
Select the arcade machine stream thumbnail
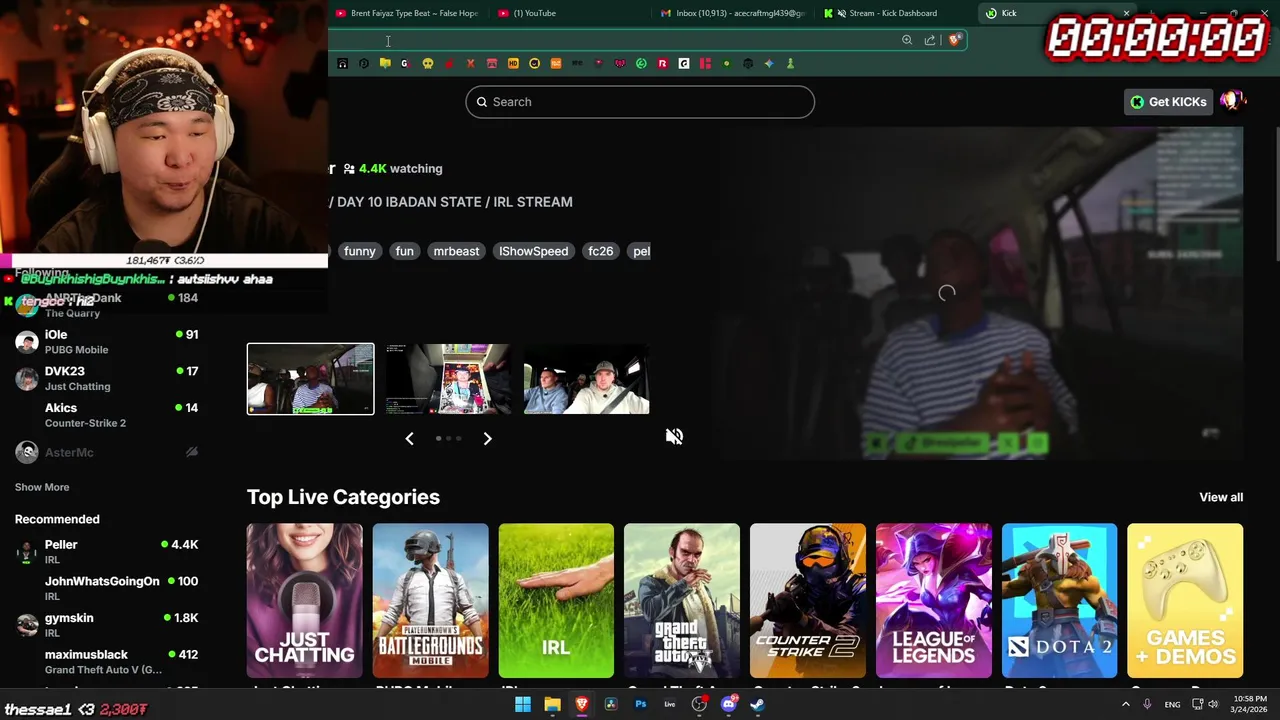tap(448, 379)
